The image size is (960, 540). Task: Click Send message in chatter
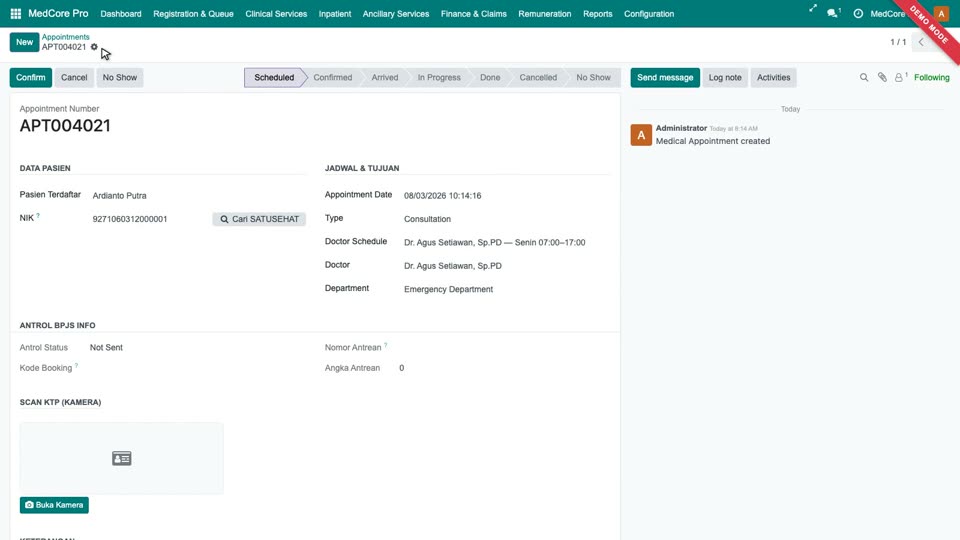pos(665,78)
